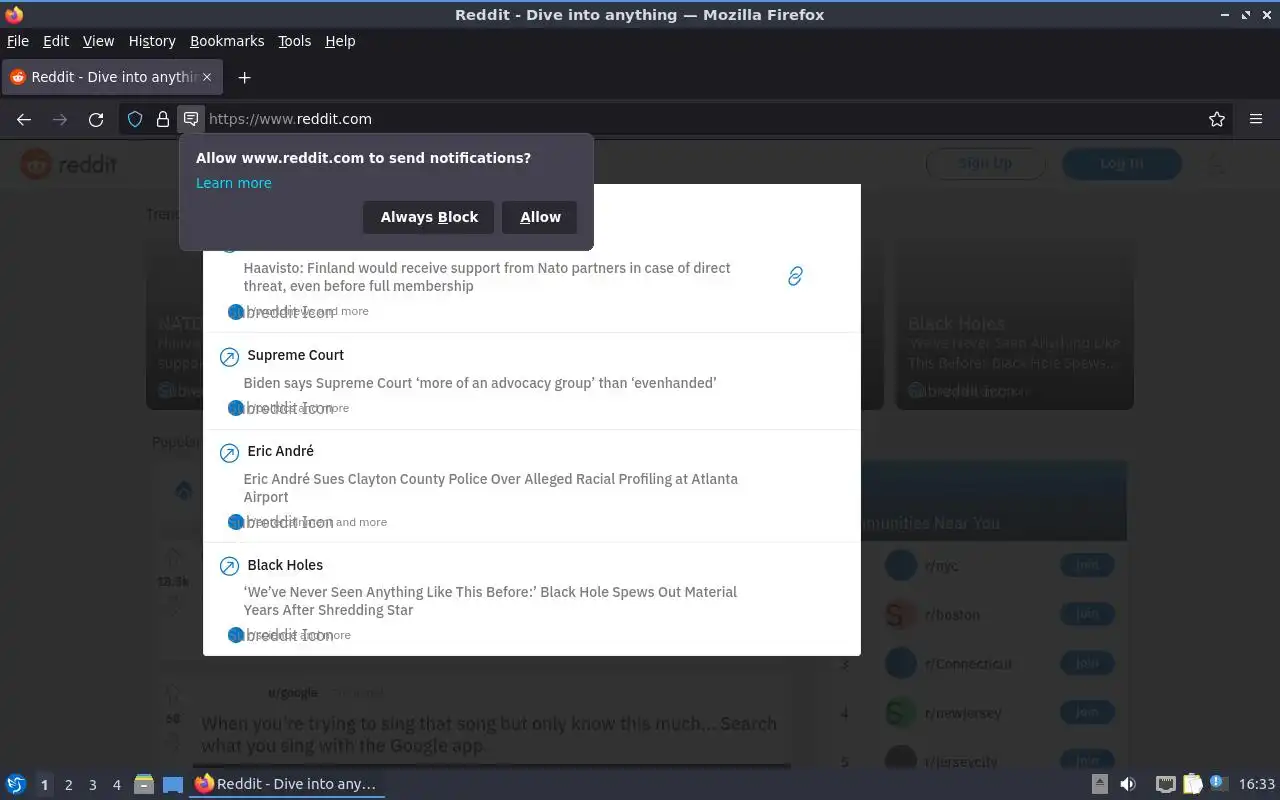Click the notification permission icon in address bar
The width and height of the screenshot is (1280, 800).
(x=191, y=118)
